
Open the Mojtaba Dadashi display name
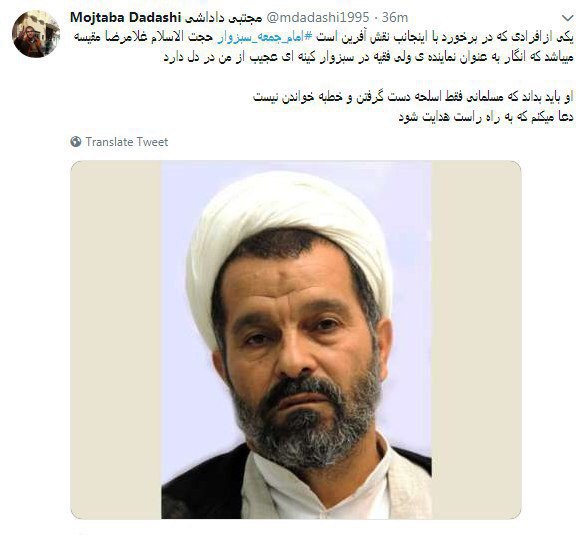tap(126, 18)
